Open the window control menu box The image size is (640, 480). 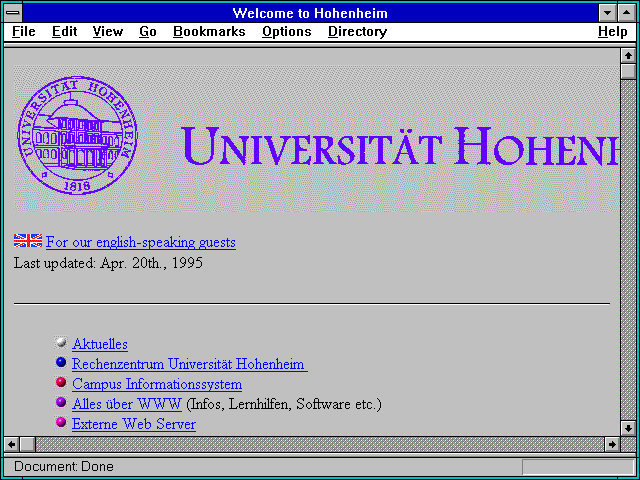[x=13, y=13]
